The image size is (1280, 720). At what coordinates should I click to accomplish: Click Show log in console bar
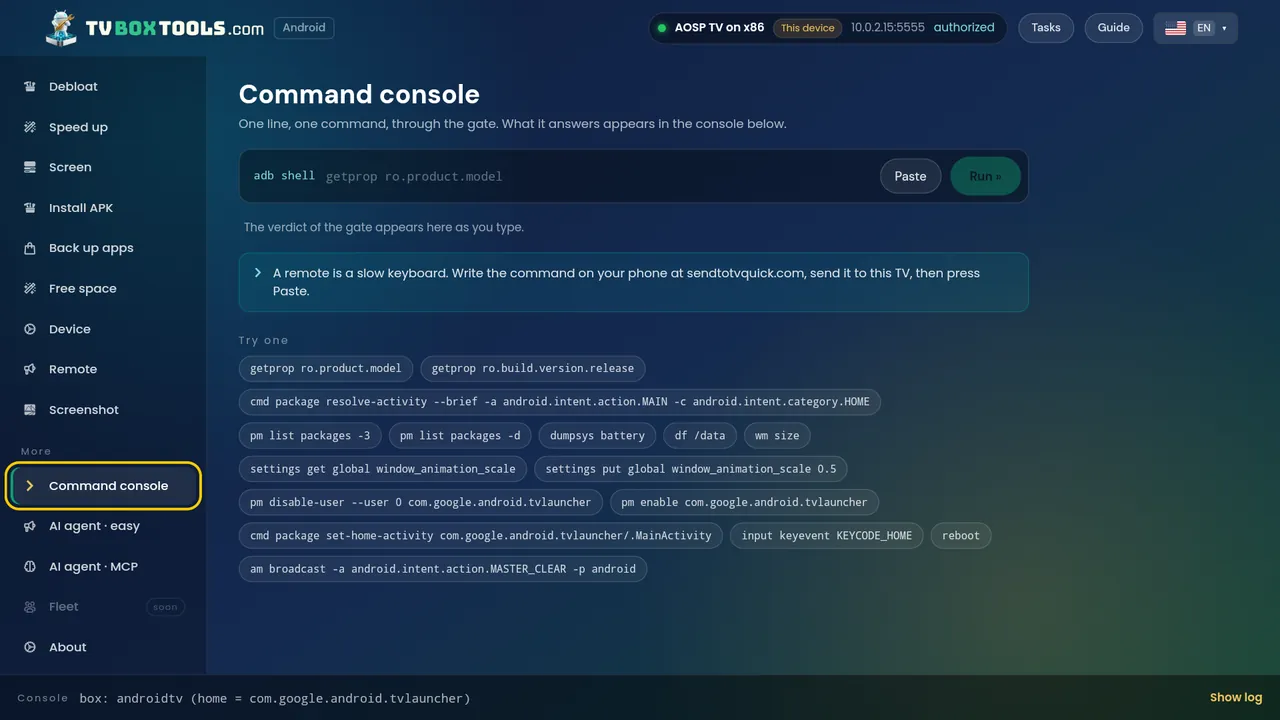(1236, 698)
